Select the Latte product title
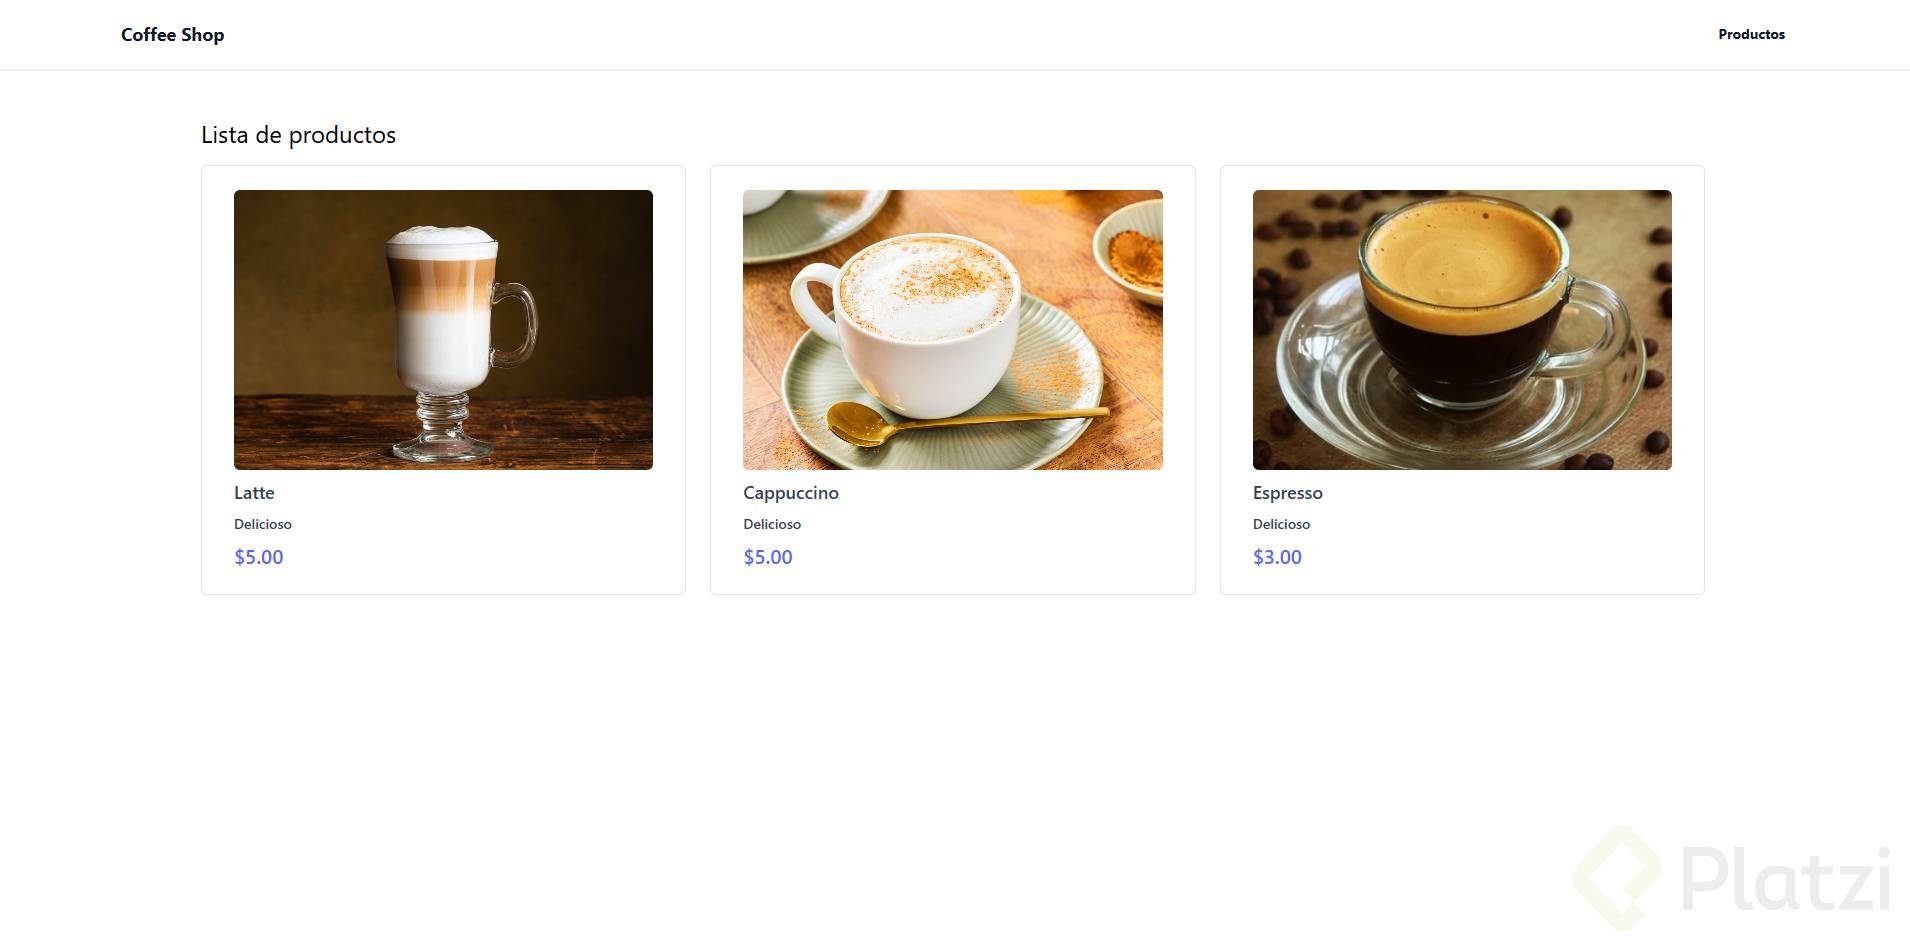This screenshot has width=1910, height=941. click(x=254, y=493)
